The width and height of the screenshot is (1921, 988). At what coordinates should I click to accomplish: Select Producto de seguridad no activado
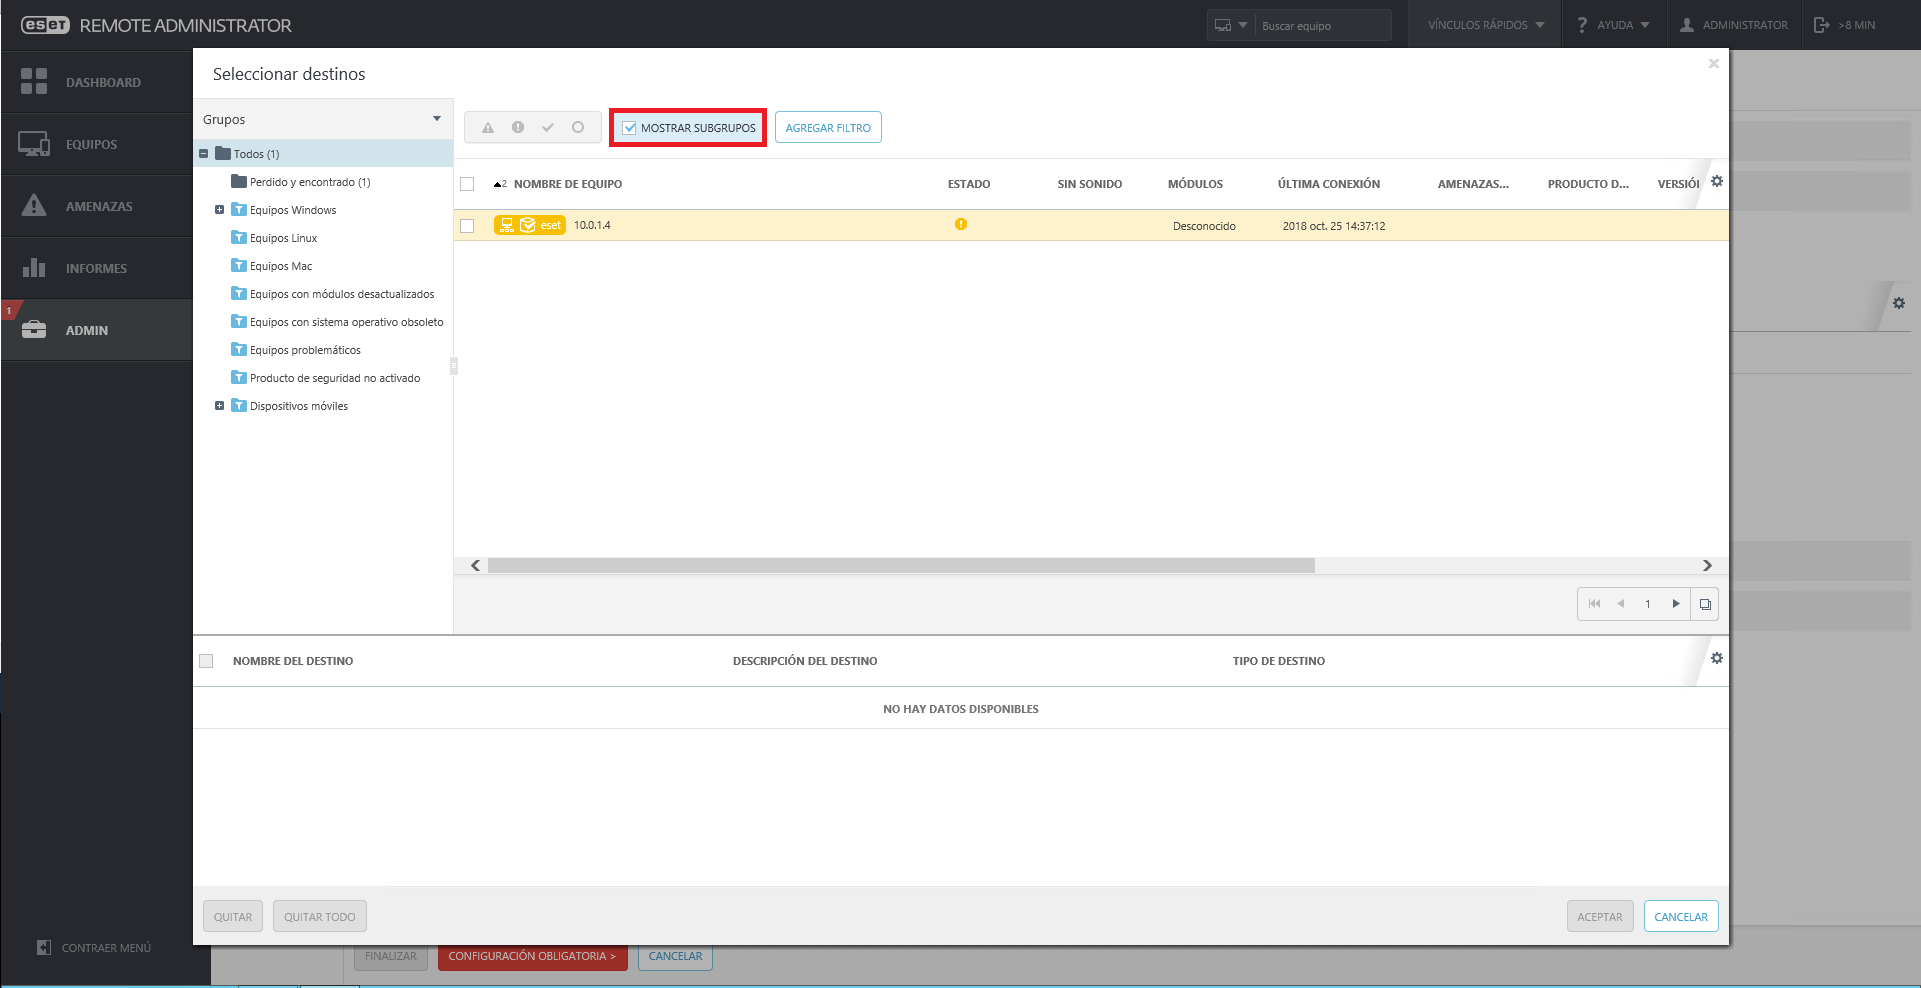335,378
